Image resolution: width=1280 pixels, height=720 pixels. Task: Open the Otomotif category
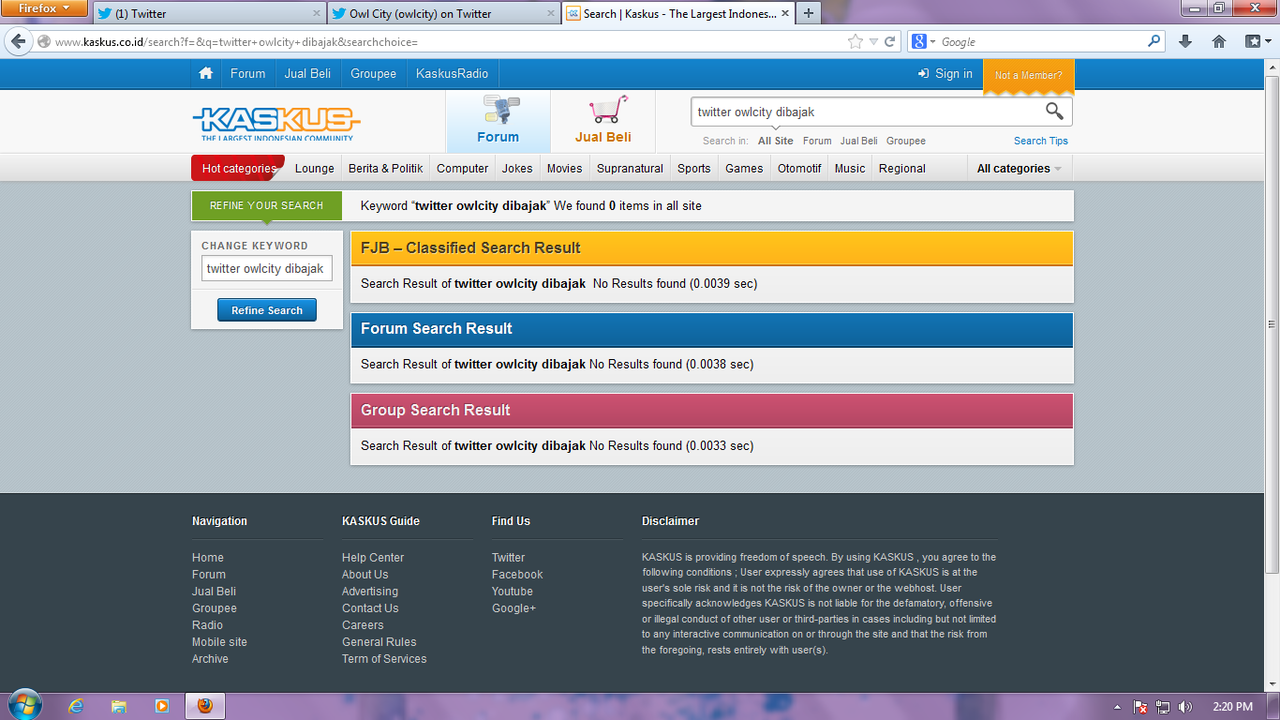(799, 168)
